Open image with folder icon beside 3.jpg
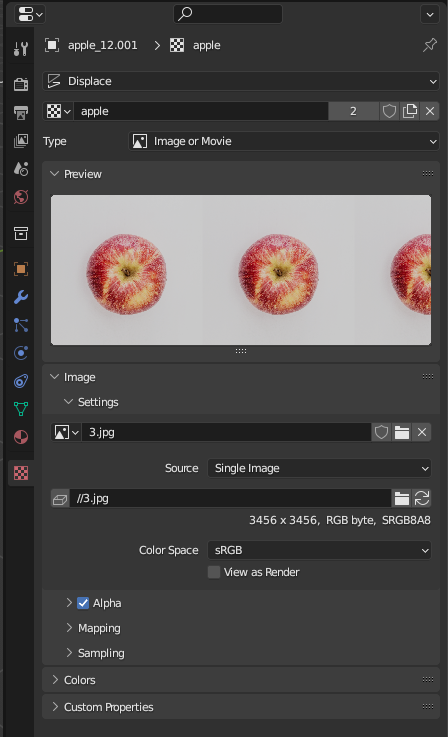The height and width of the screenshot is (737, 448). (x=401, y=432)
